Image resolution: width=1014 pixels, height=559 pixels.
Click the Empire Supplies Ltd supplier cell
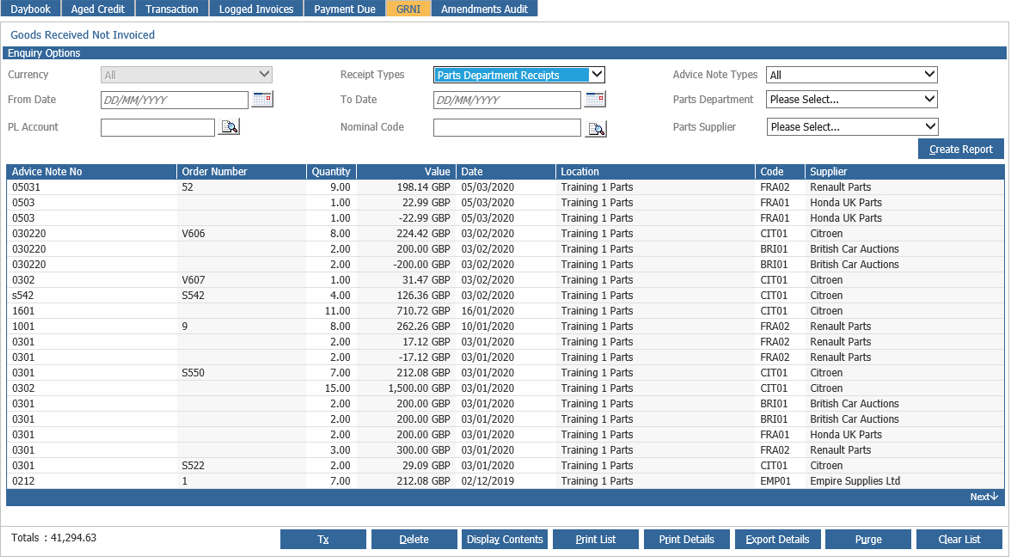pos(905,481)
